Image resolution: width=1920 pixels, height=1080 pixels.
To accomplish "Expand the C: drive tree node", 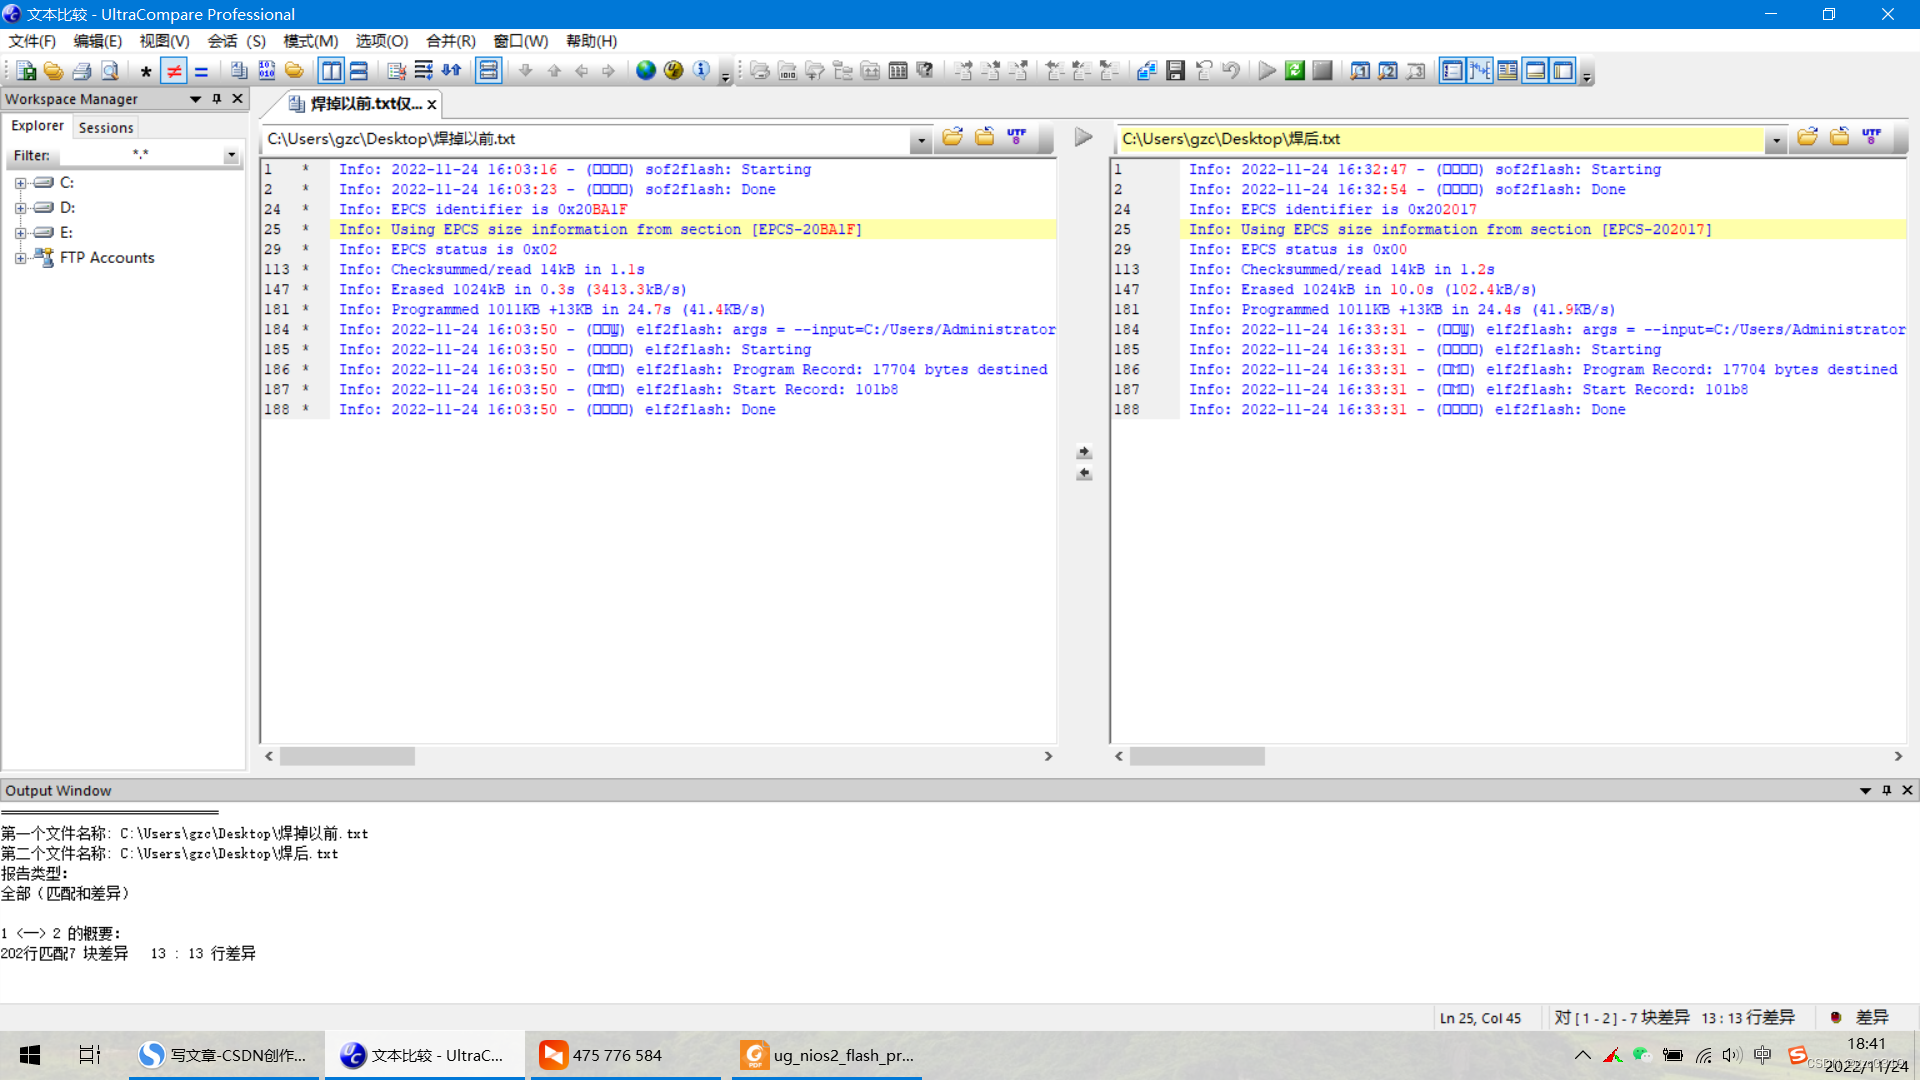I will pyautogui.click(x=20, y=182).
